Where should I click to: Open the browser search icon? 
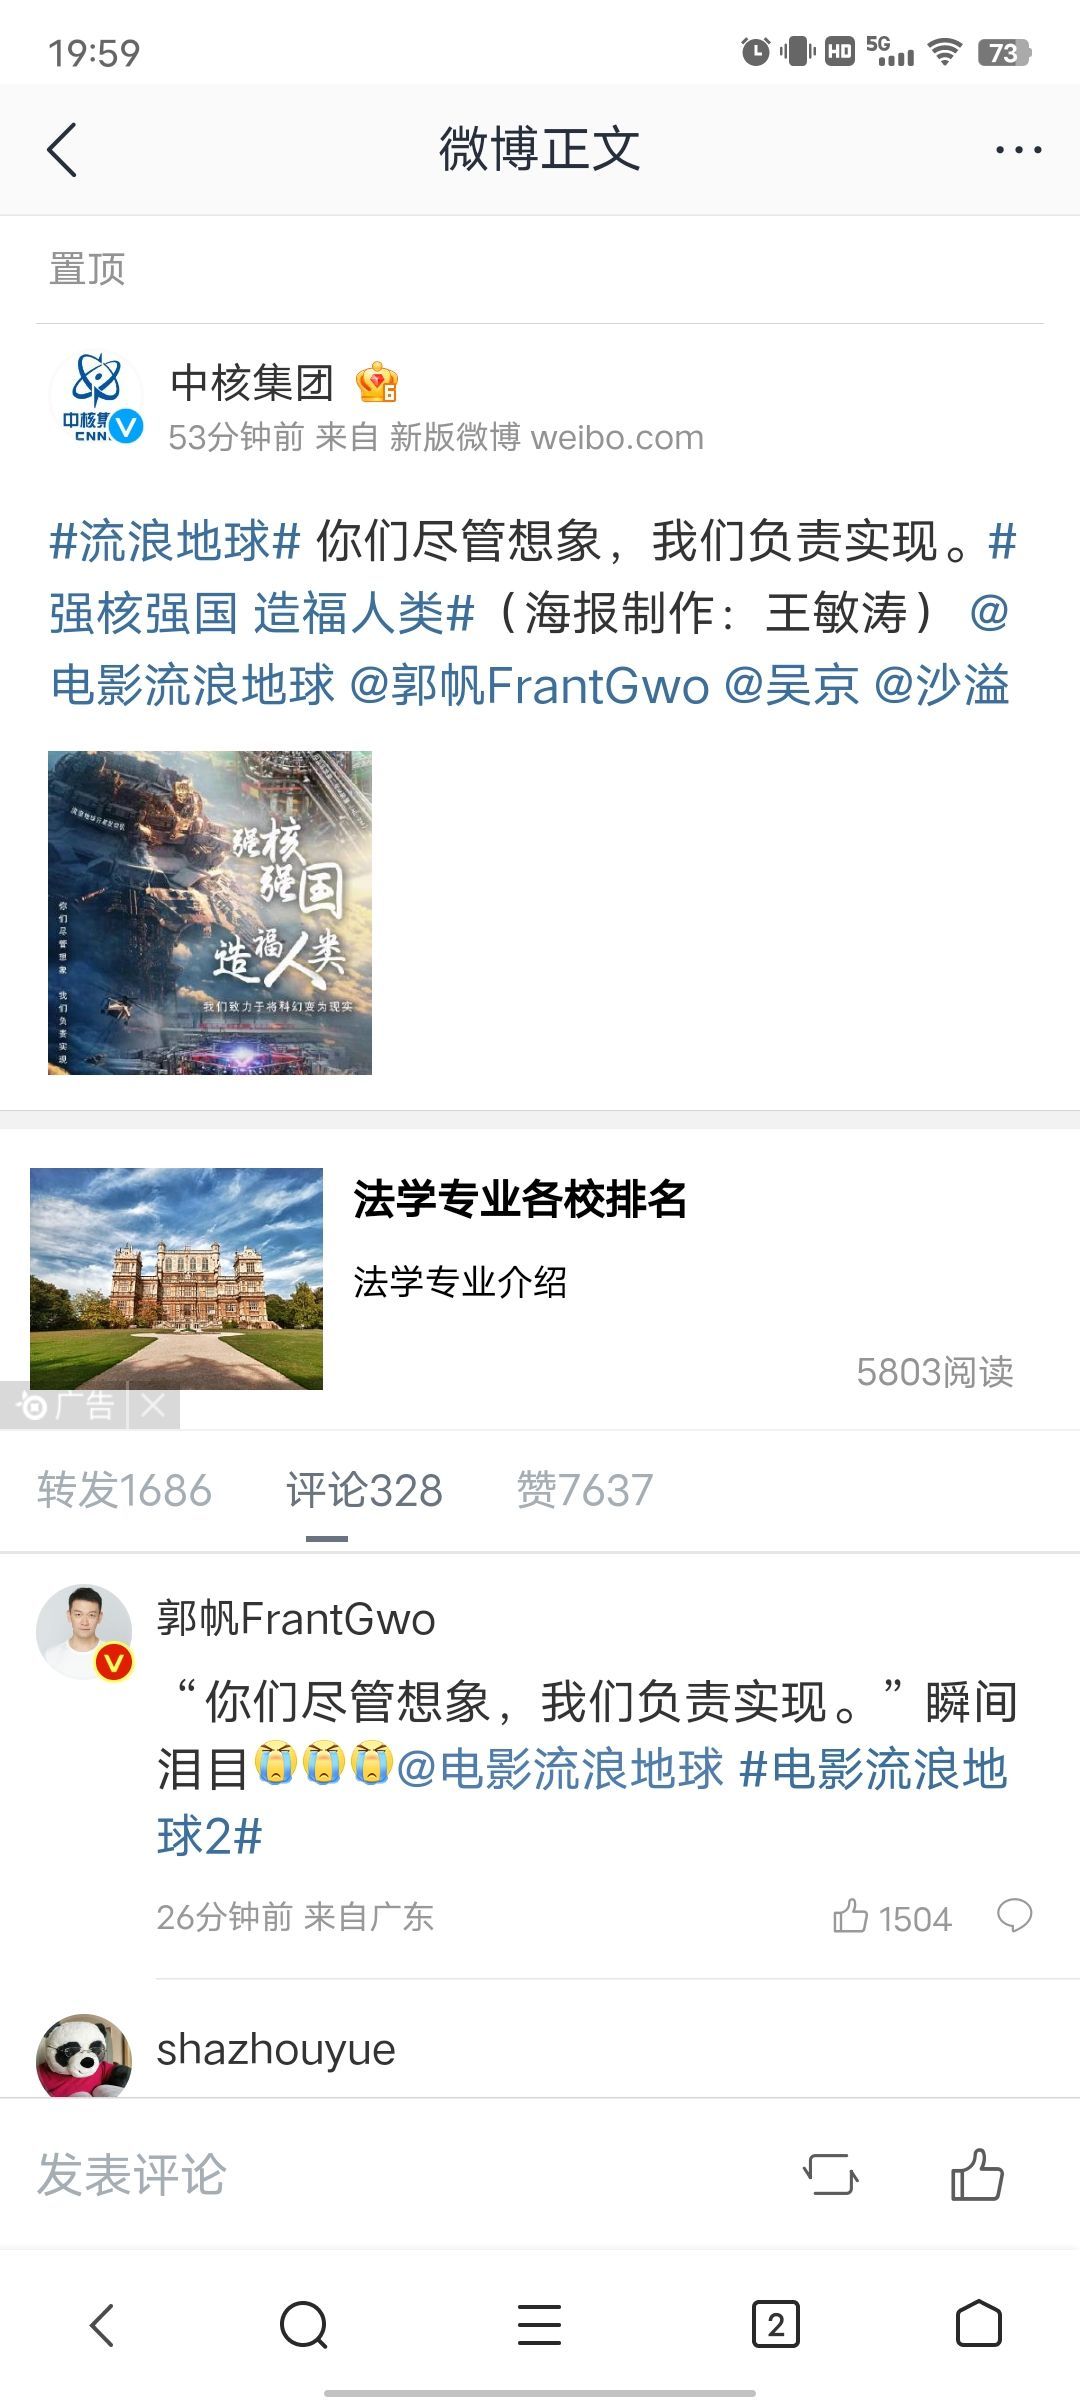click(x=304, y=2324)
